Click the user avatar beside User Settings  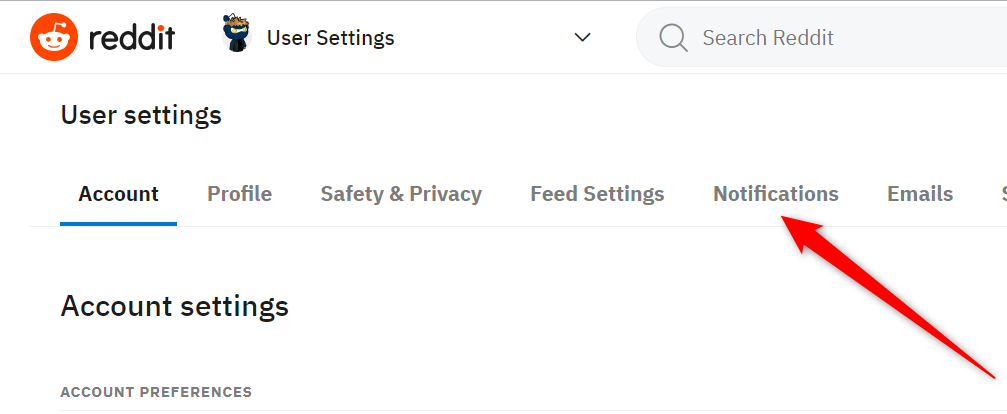point(236,35)
